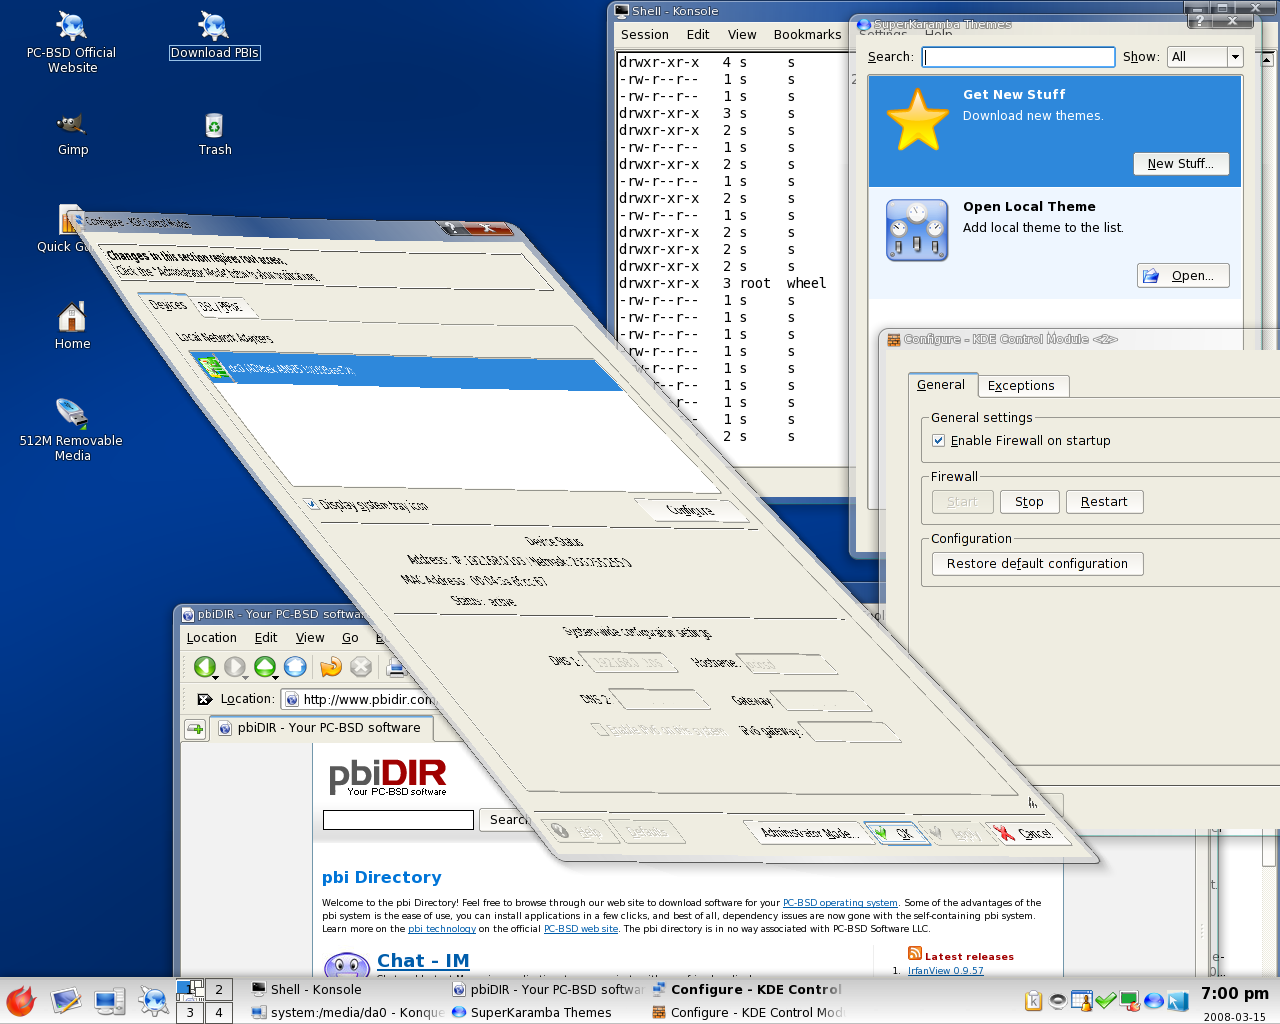The height and width of the screenshot is (1024, 1280).
Task: Open the Download PBIs desktop icon
Action: 214,36
